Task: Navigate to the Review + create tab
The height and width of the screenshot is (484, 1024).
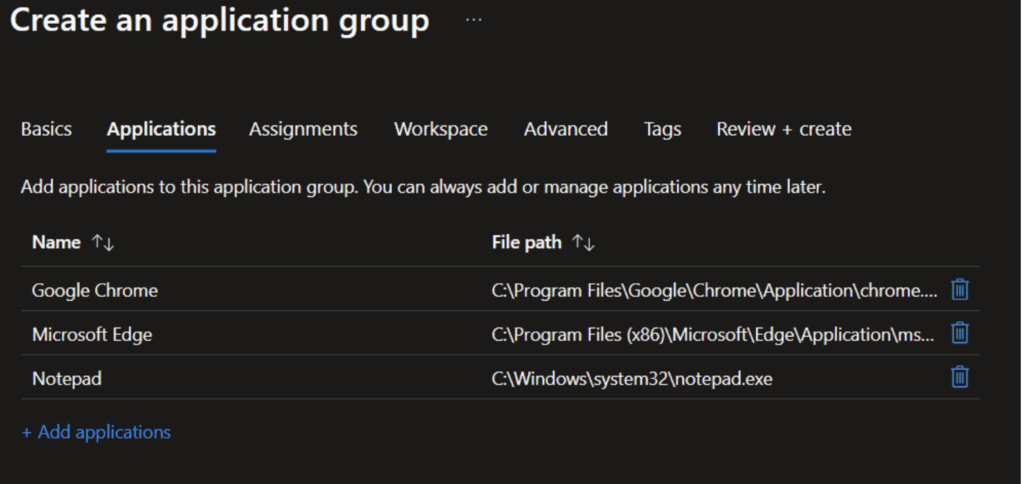Action: (783, 129)
